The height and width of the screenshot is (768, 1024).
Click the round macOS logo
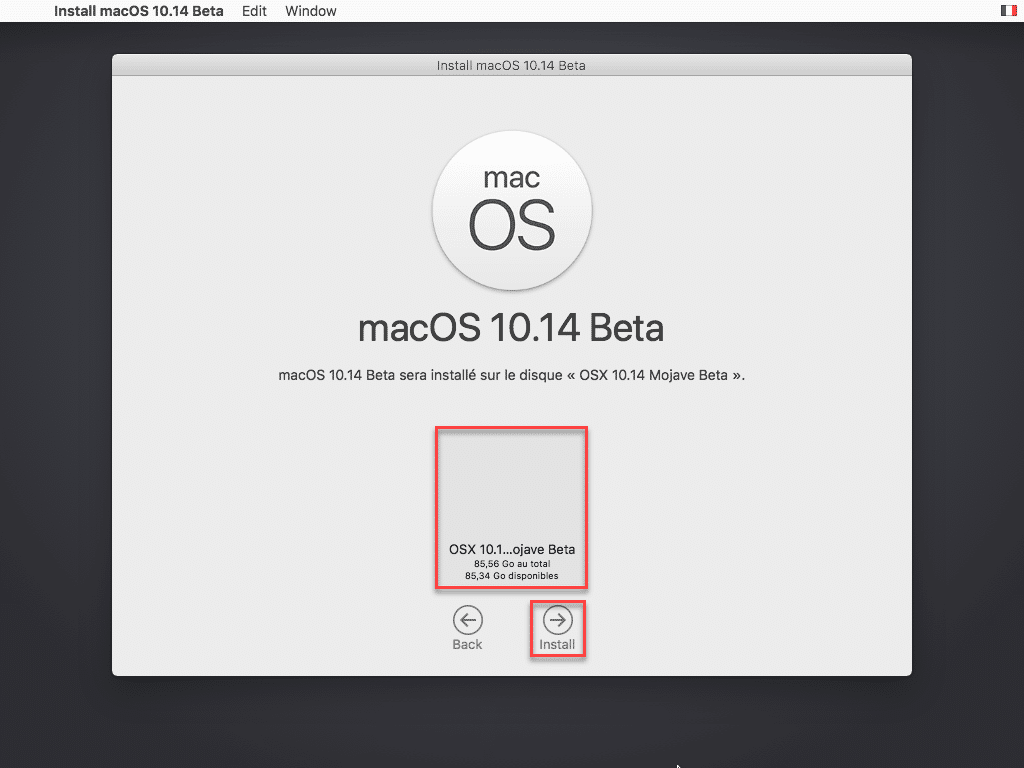pos(512,211)
